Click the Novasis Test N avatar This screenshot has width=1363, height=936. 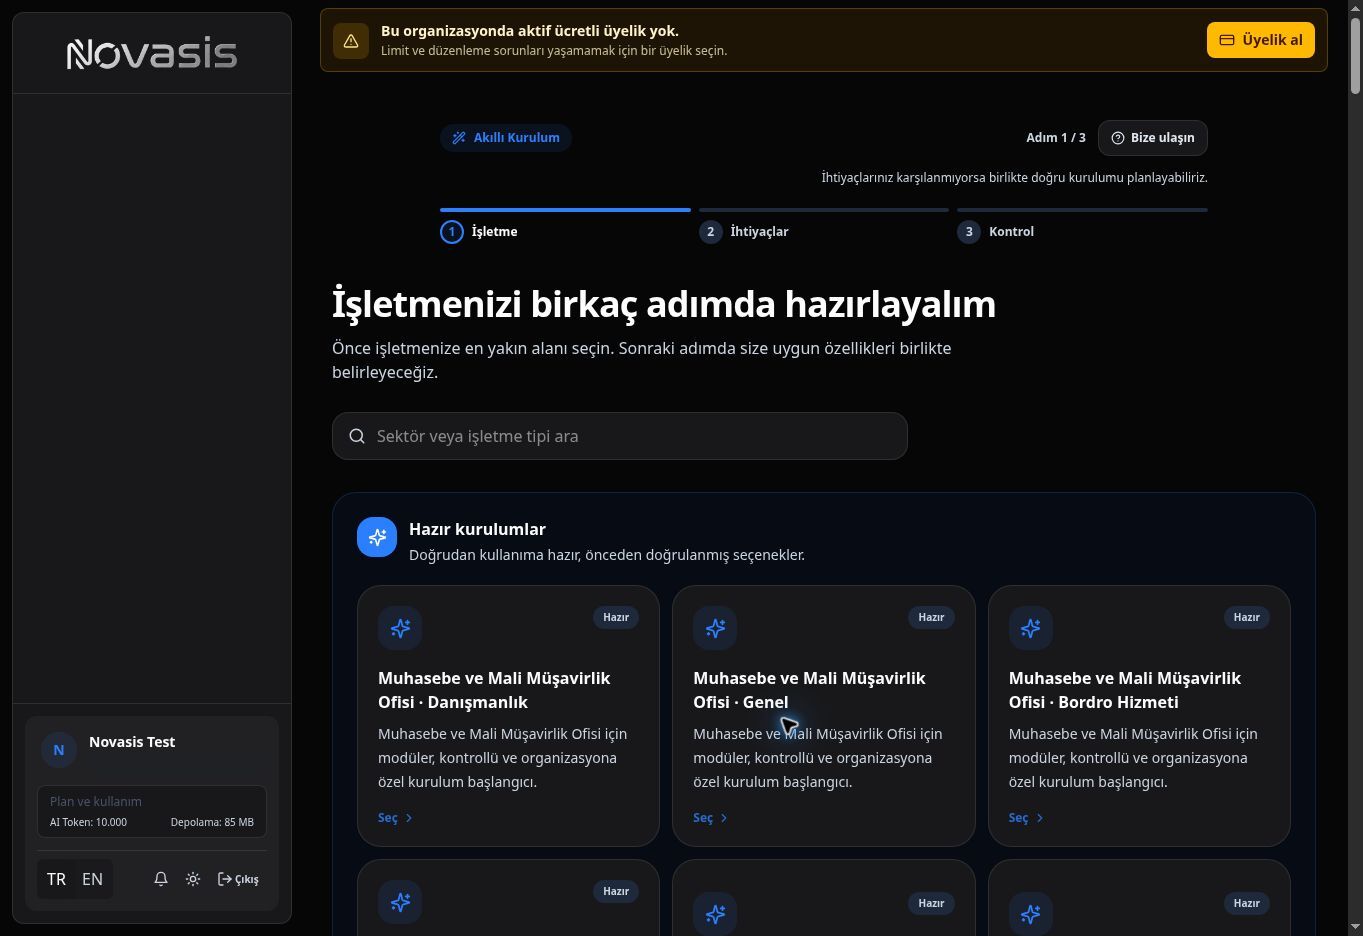pos(59,750)
